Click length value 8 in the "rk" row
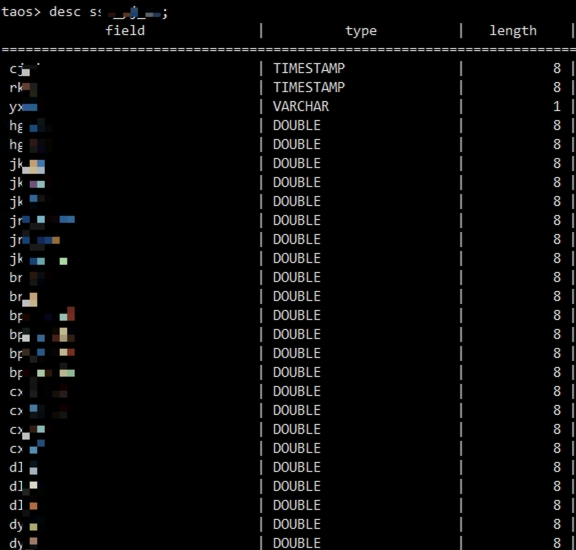576x550 pixels. pos(557,87)
